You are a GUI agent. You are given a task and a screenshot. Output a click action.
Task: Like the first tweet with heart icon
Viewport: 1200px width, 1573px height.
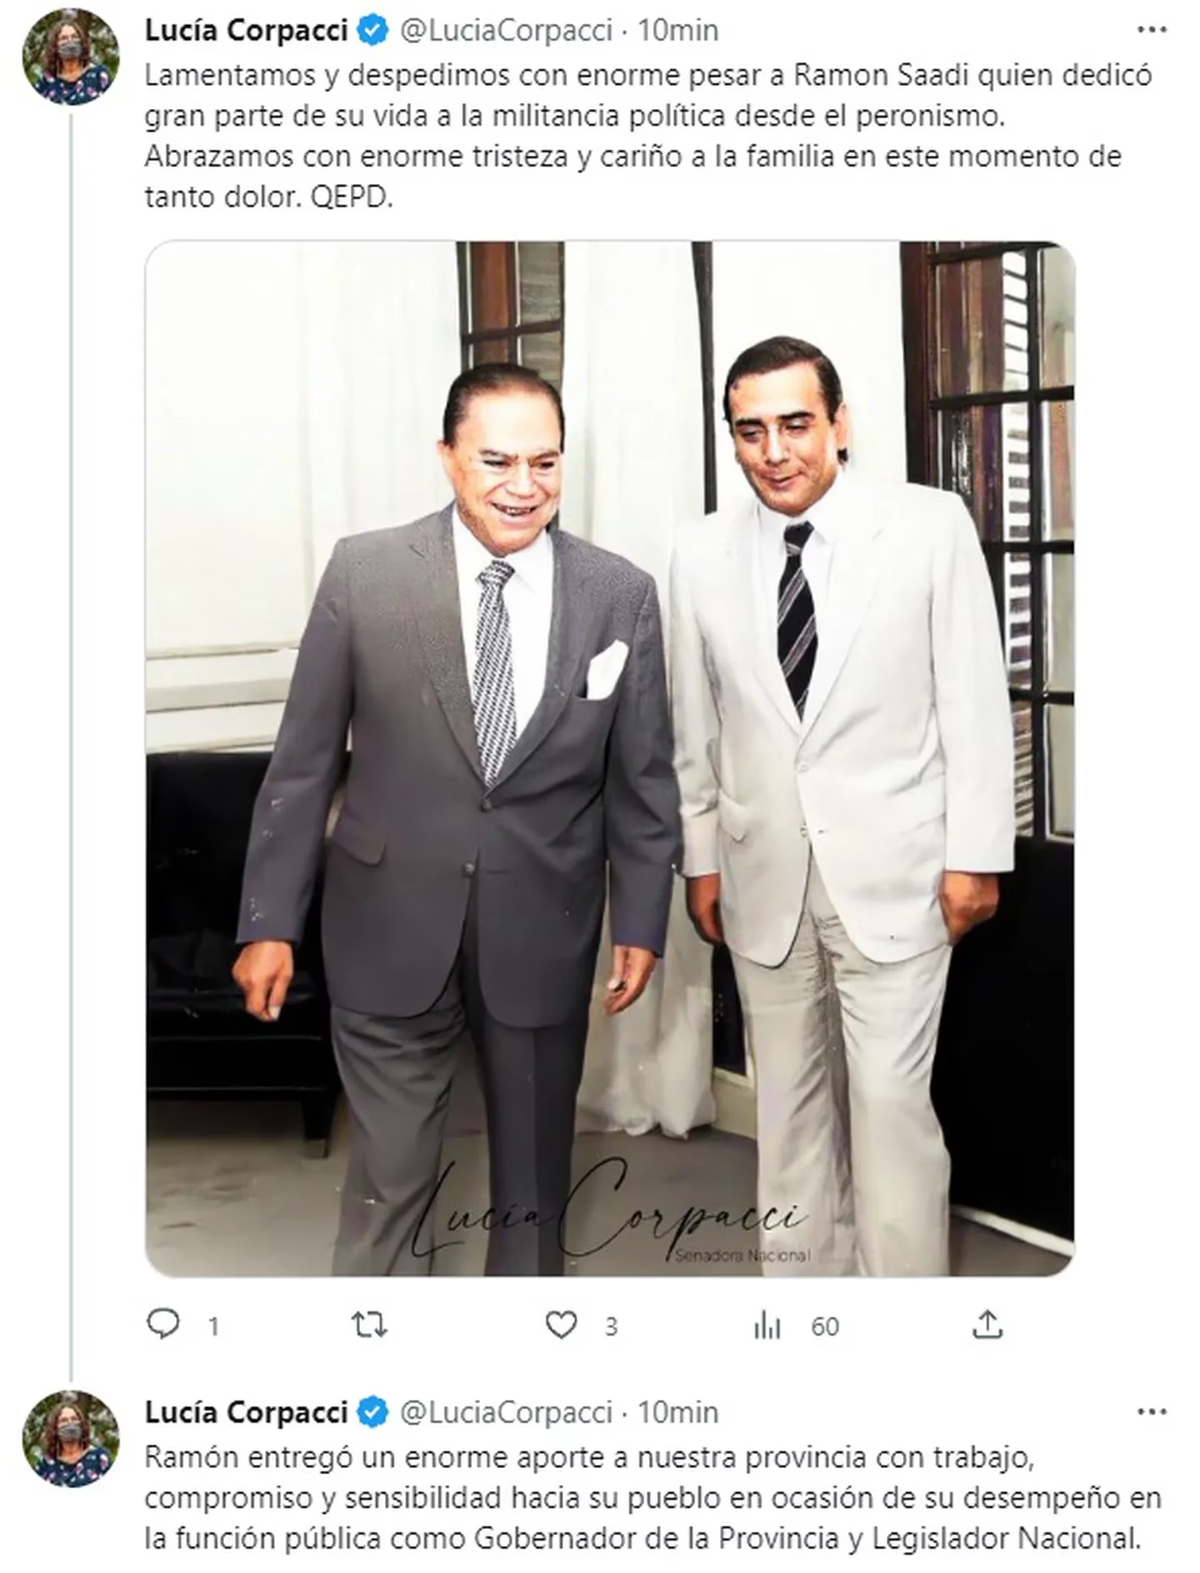tap(561, 1326)
